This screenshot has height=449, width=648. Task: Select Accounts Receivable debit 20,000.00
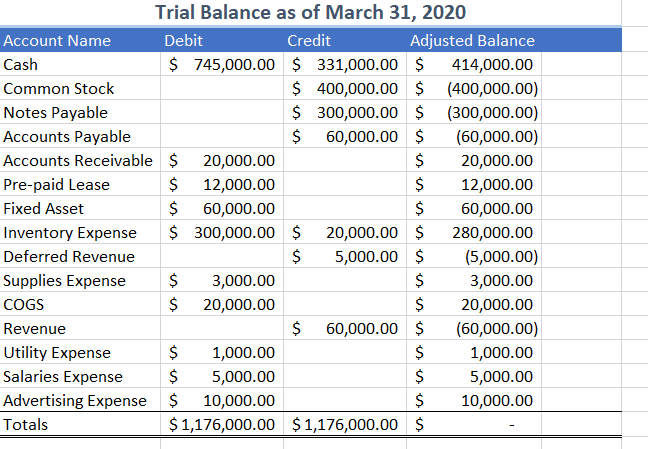pyautogui.click(x=222, y=160)
